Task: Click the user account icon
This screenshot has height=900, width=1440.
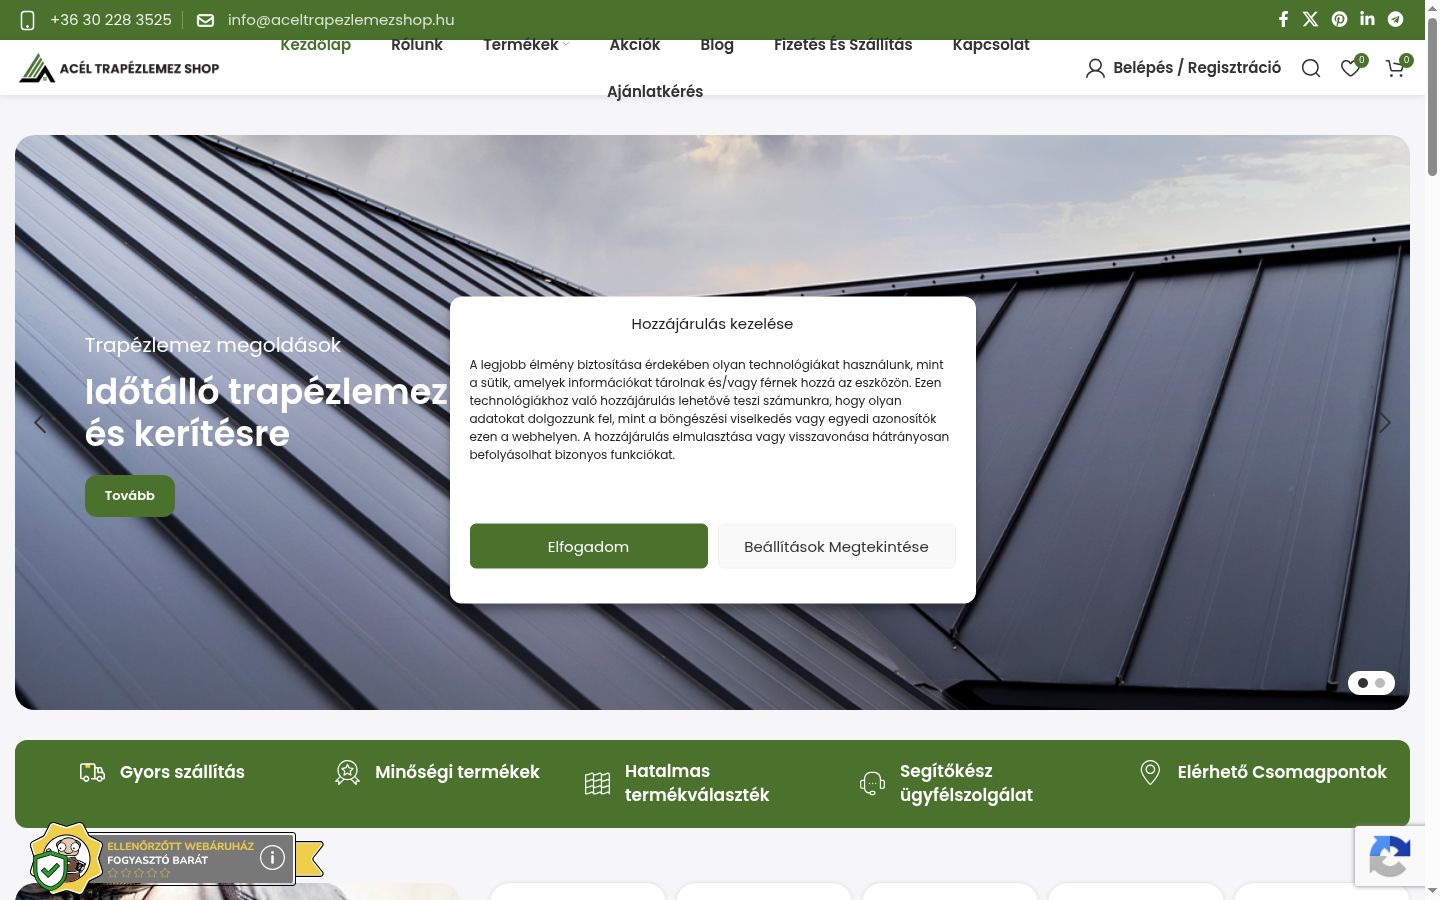Action: (x=1095, y=68)
